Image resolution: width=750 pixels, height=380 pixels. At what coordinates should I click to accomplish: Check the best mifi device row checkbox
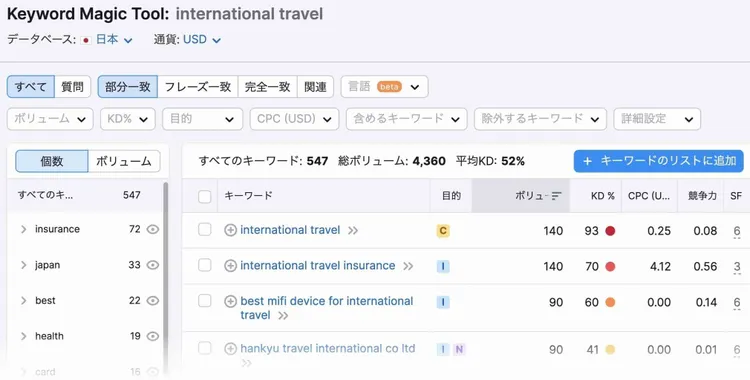[x=205, y=301]
